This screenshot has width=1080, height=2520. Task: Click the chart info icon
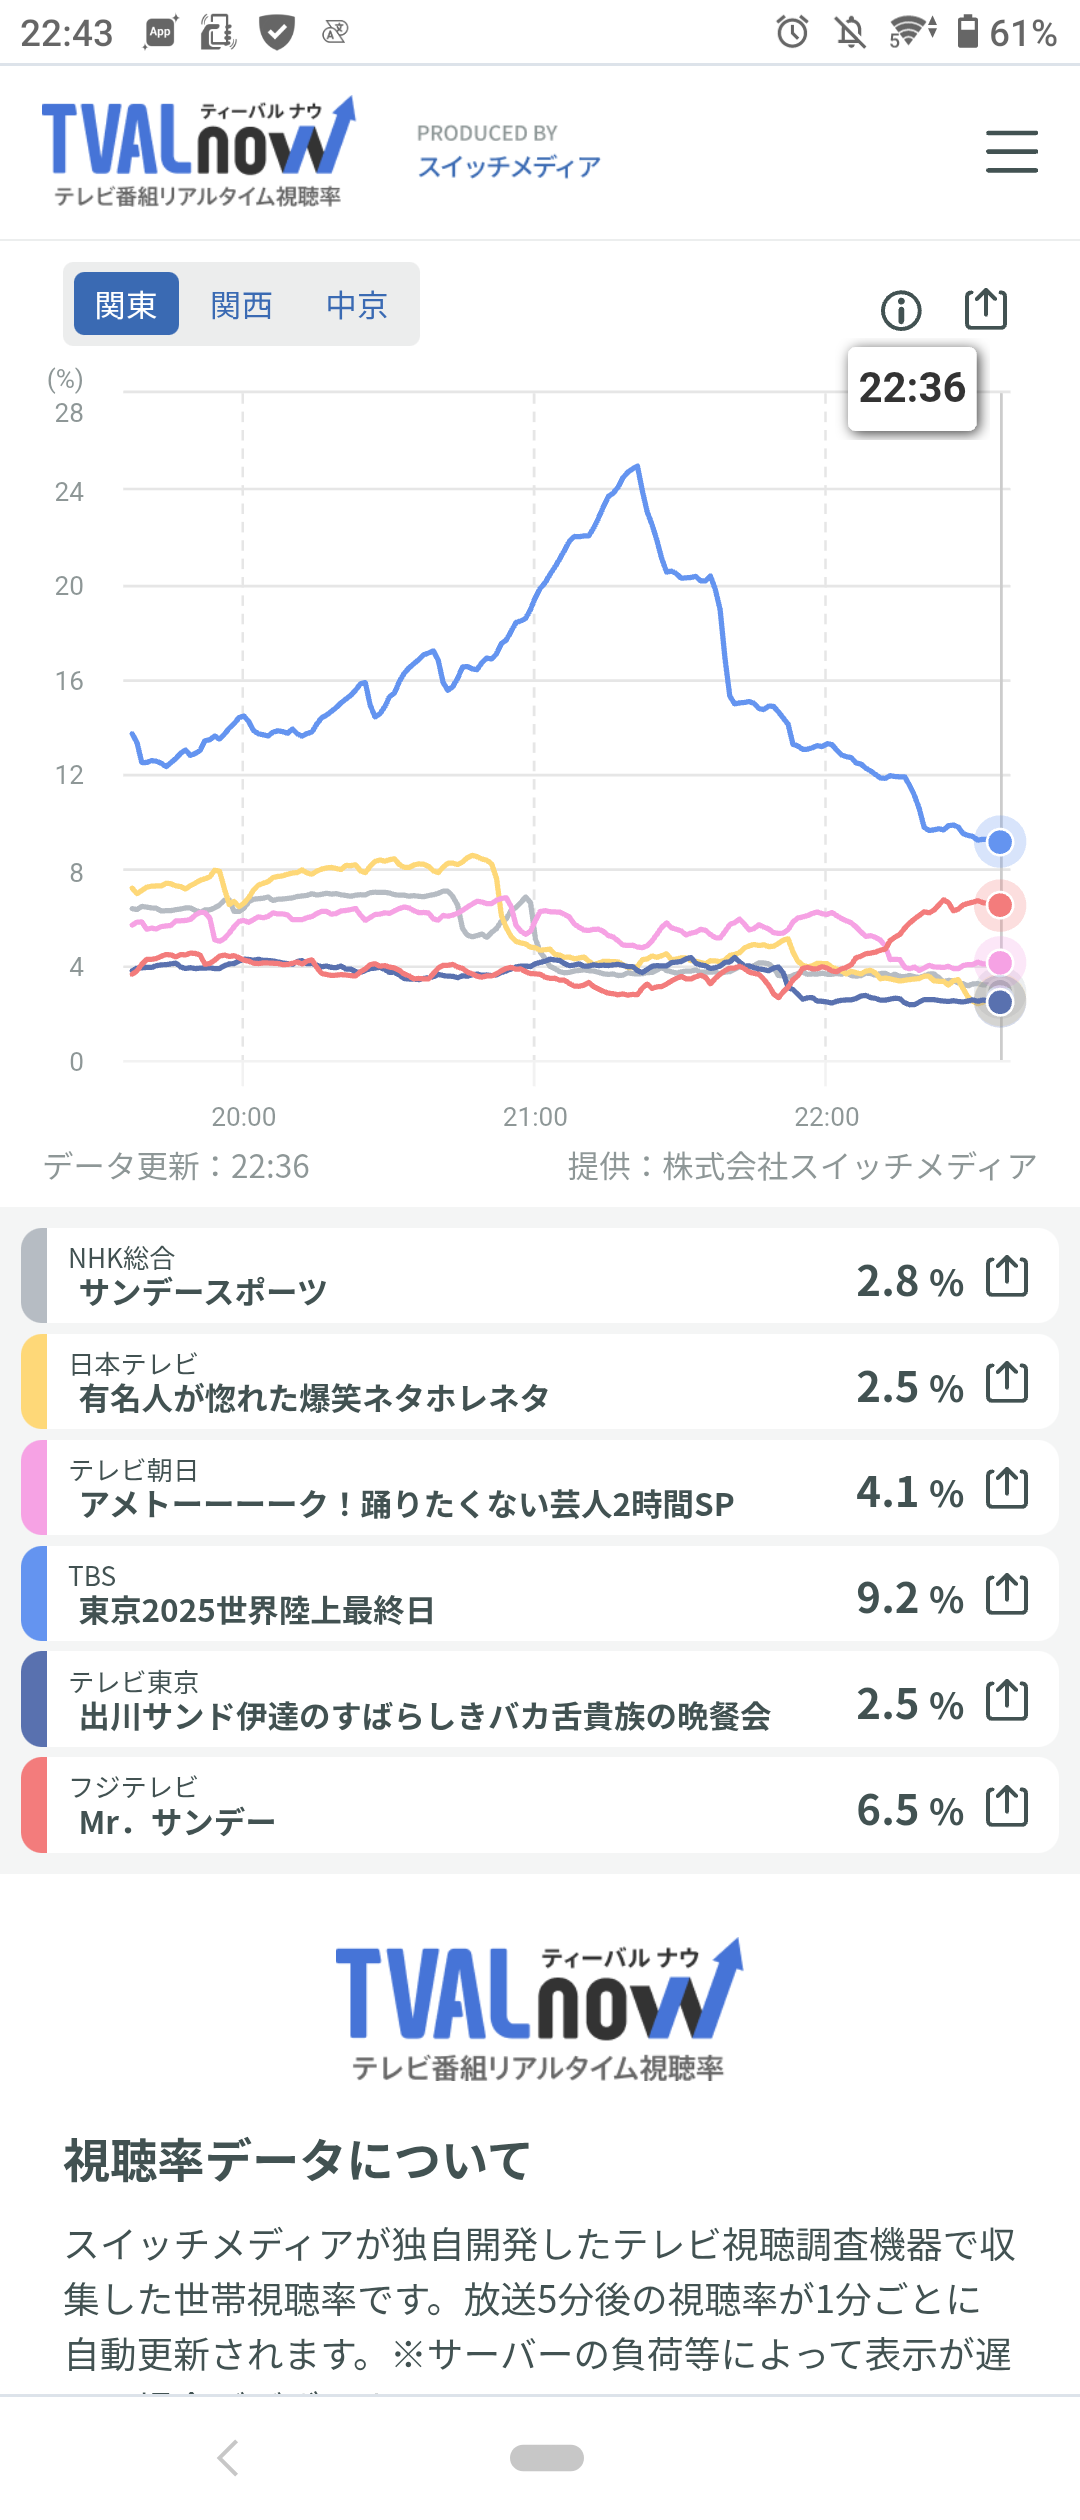coord(901,310)
